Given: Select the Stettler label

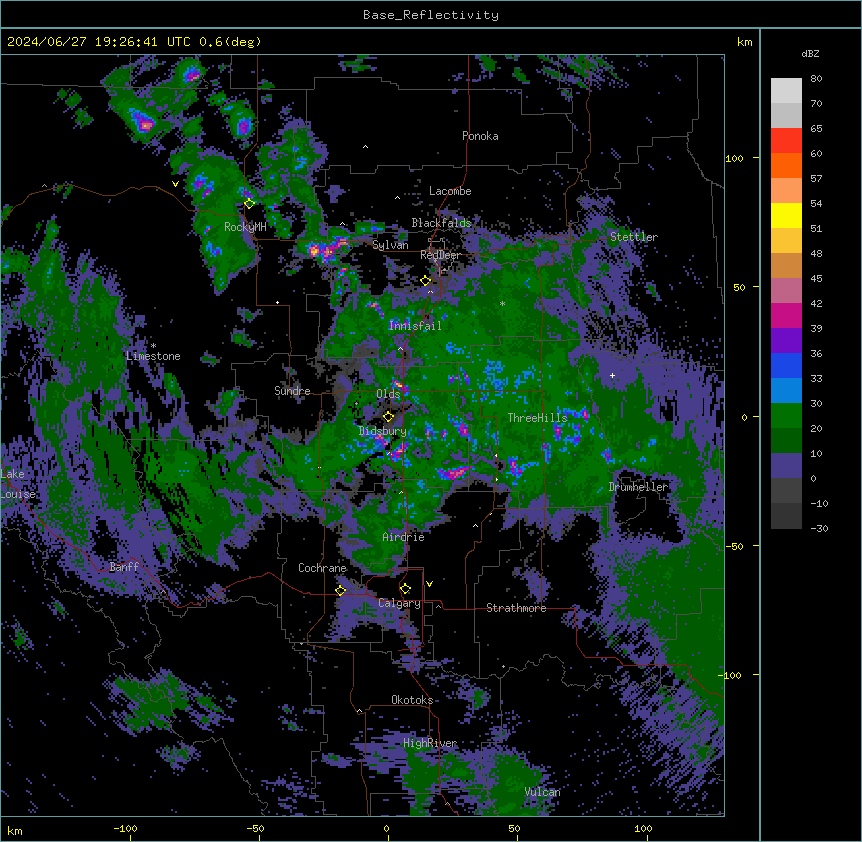Looking at the screenshot, I should click(634, 237).
